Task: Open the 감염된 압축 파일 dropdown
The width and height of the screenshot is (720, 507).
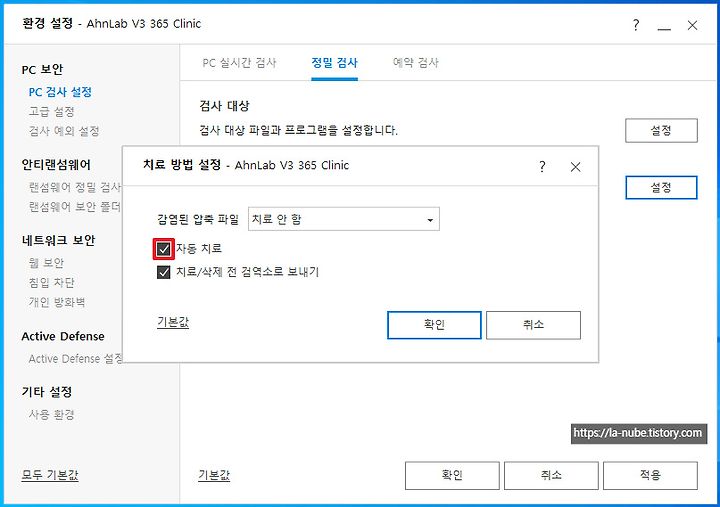Action: pyautogui.click(x=343, y=219)
